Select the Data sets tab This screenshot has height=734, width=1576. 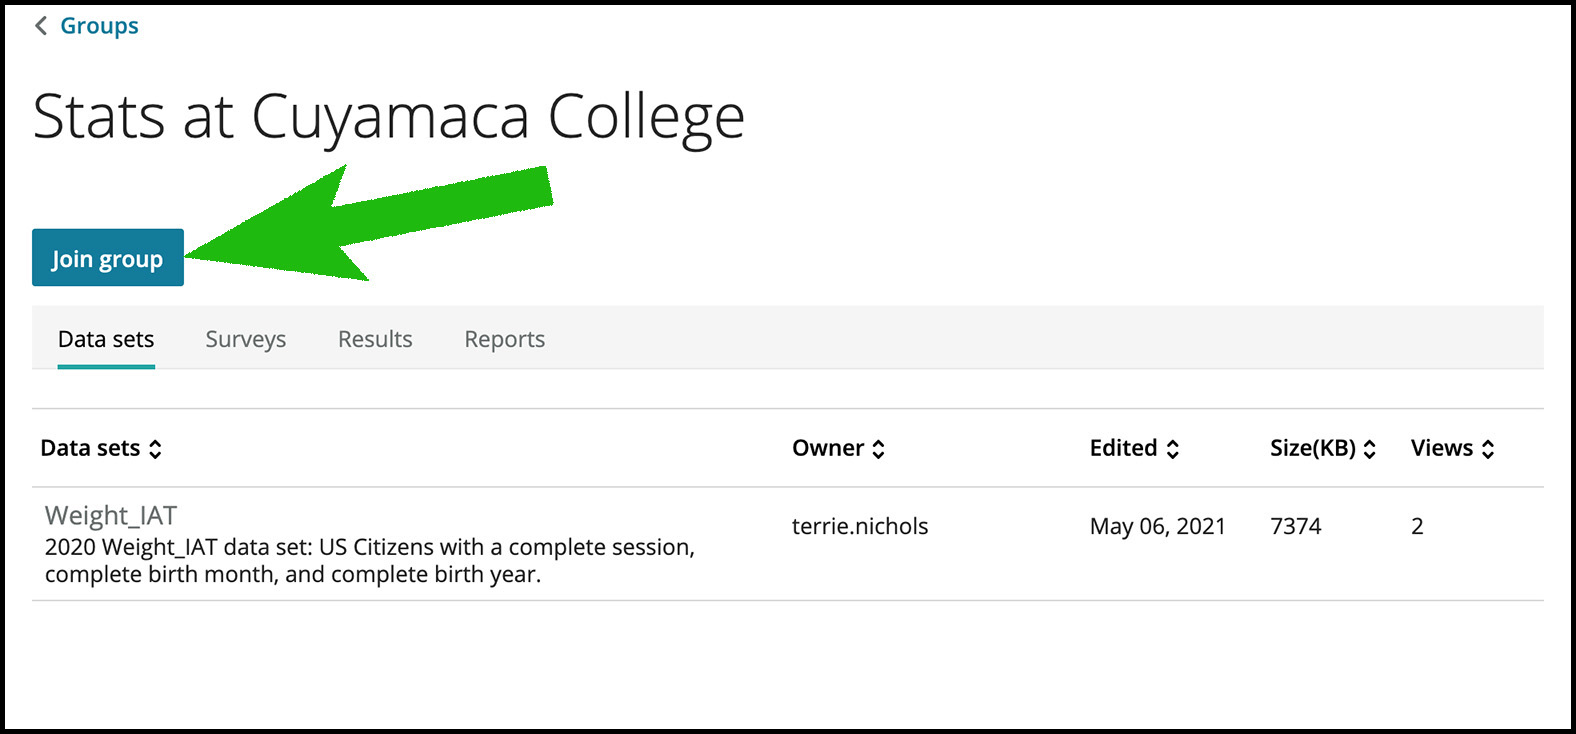click(x=106, y=339)
